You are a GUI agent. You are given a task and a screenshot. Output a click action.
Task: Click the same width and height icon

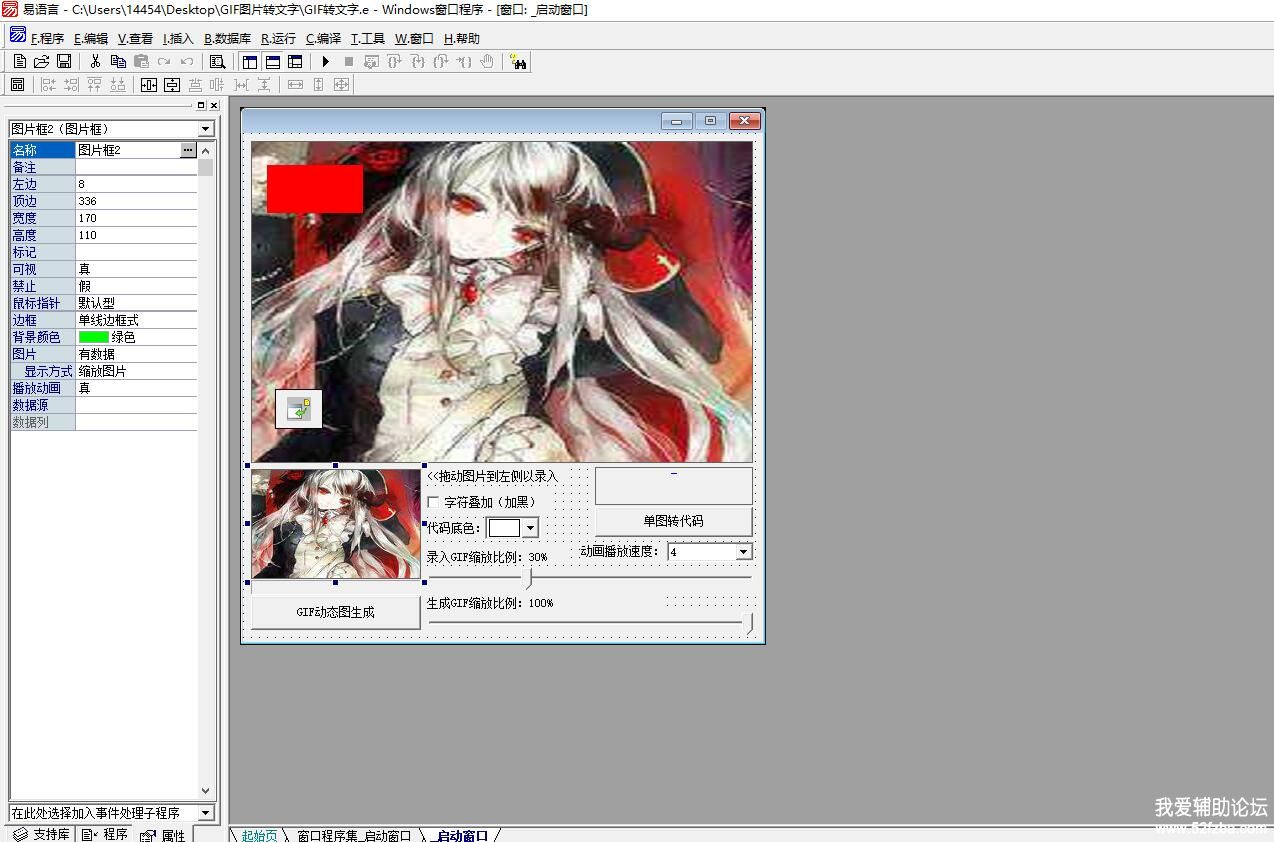tap(341, 85)
